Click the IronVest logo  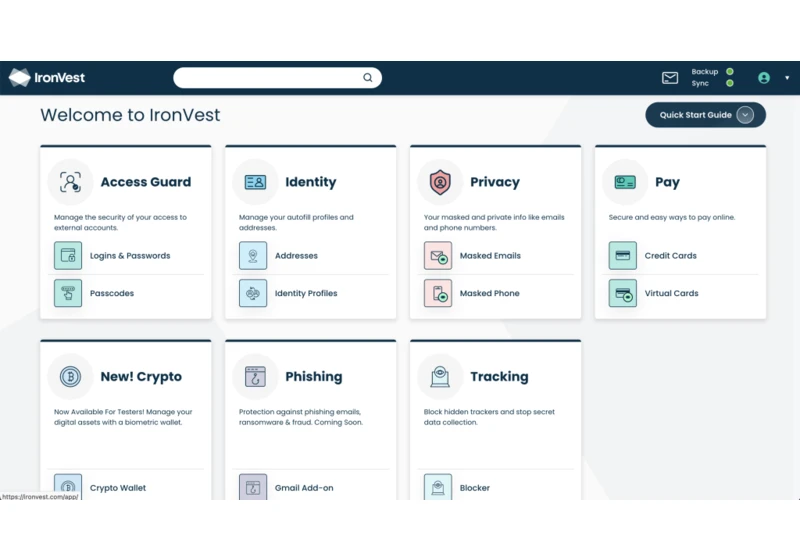click(x=47, y=78)
